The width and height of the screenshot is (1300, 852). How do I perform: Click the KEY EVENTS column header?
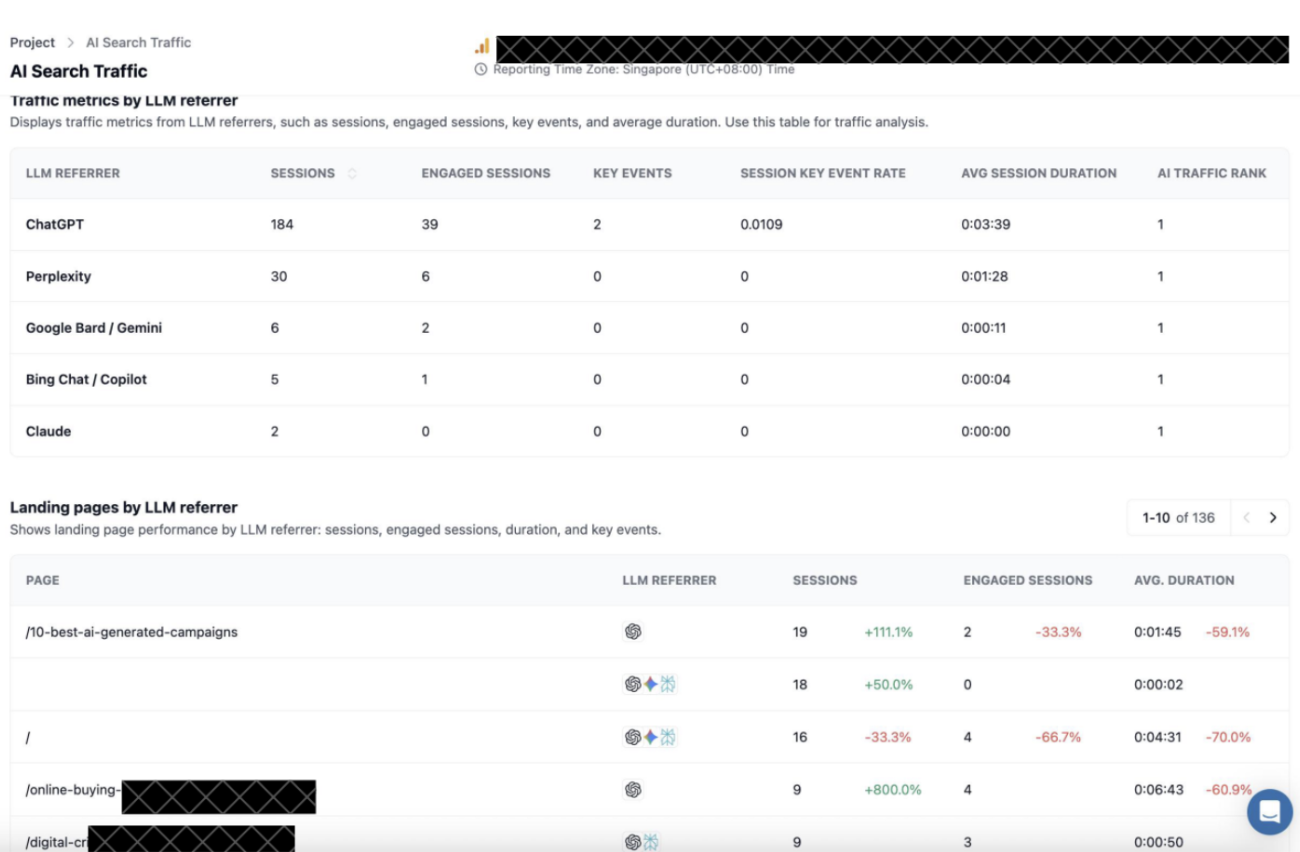point(632,174)
